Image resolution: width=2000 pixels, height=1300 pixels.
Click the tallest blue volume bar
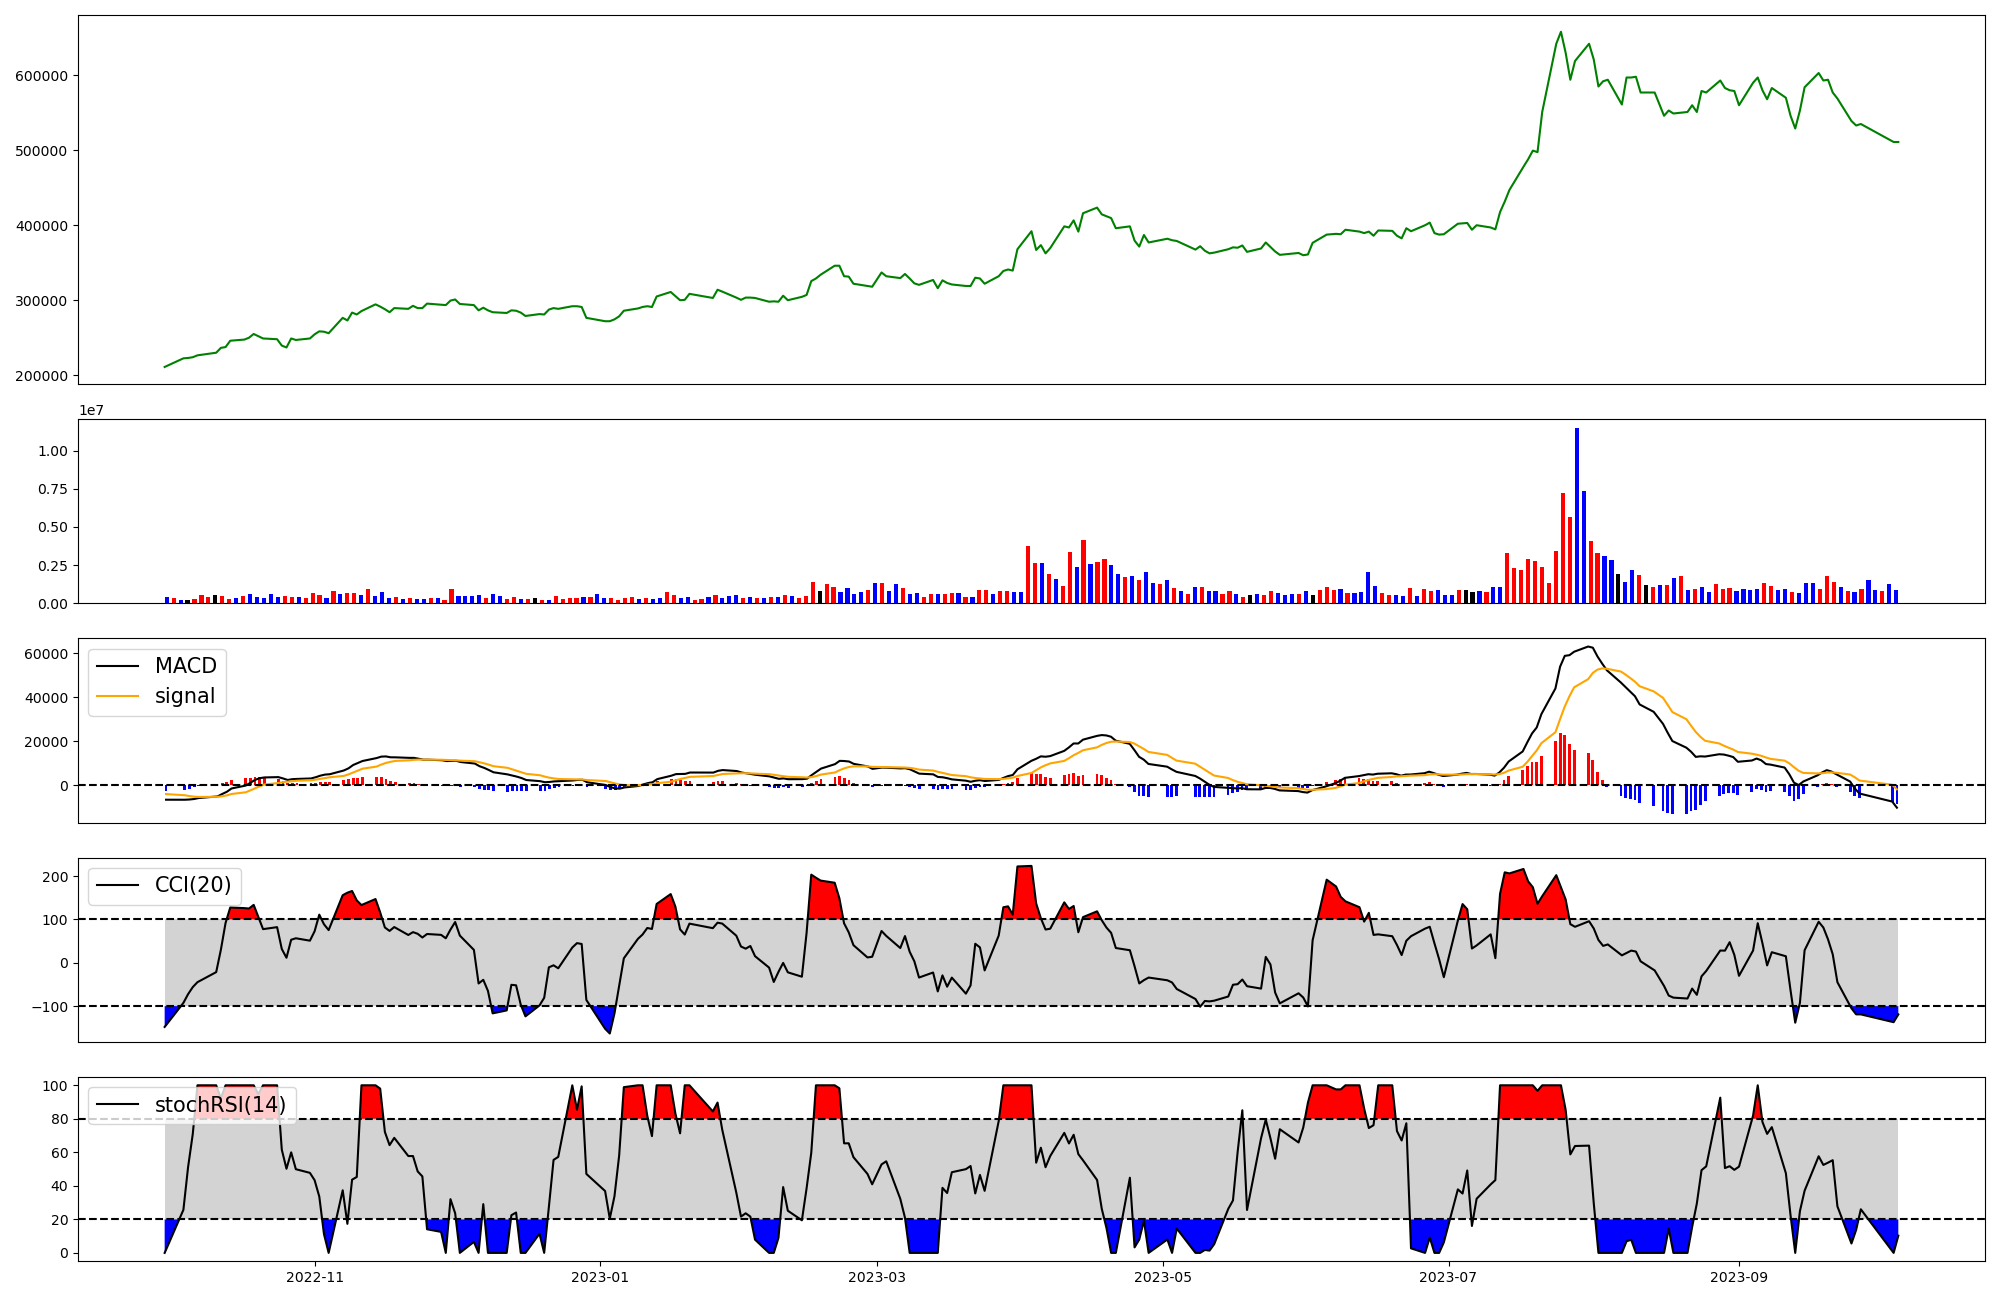(x=1577, y=515)
